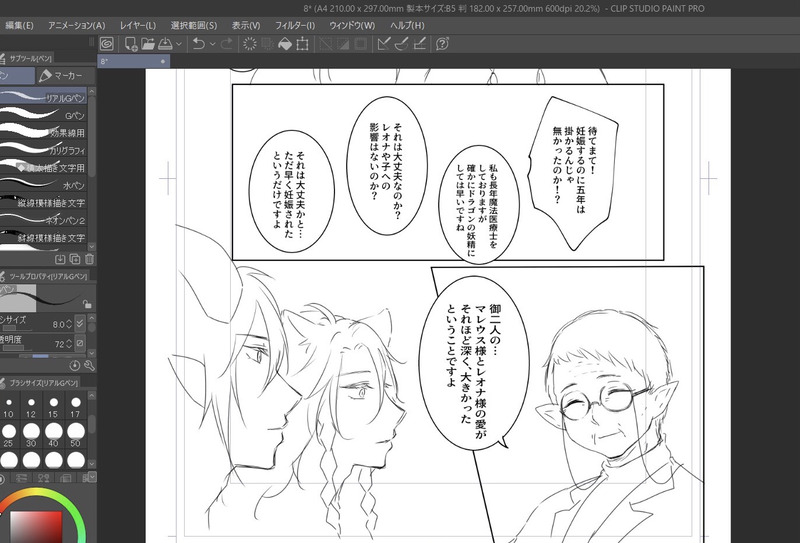This screenshot has width=800, height=543.
Task: Click the Show selection border icon
Action: point(361,44)
